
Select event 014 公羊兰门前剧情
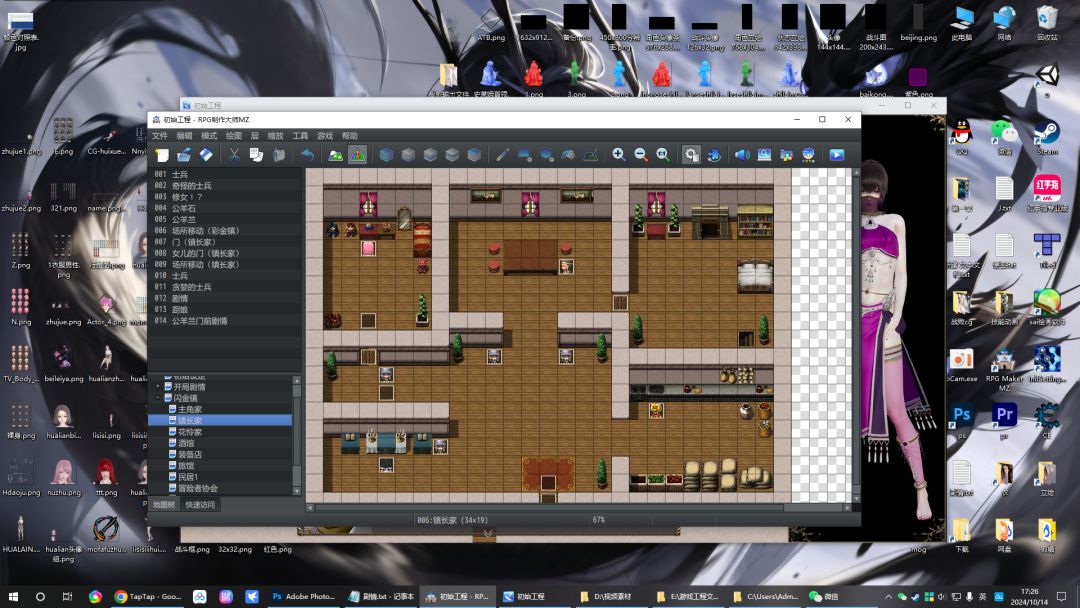226,321
